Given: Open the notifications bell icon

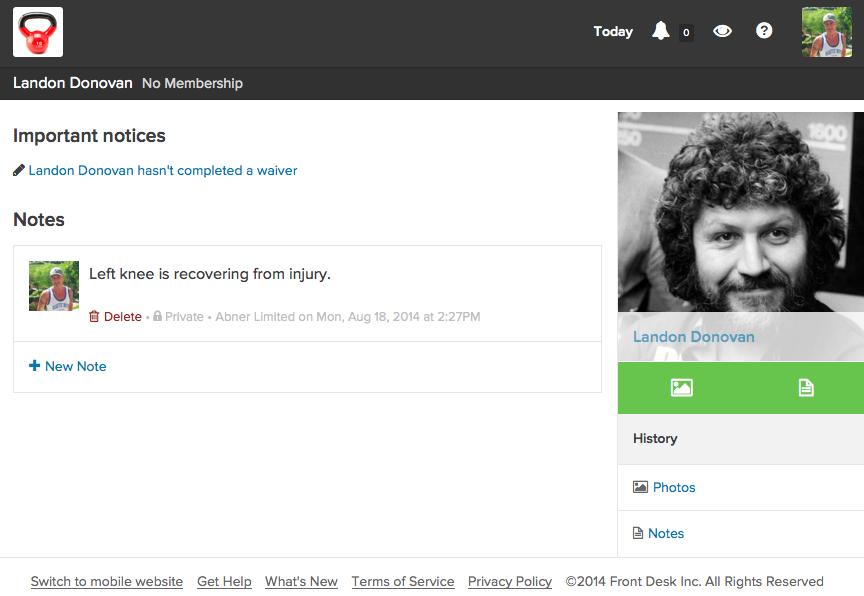Looking at the screenshot, I should [660, 31].
